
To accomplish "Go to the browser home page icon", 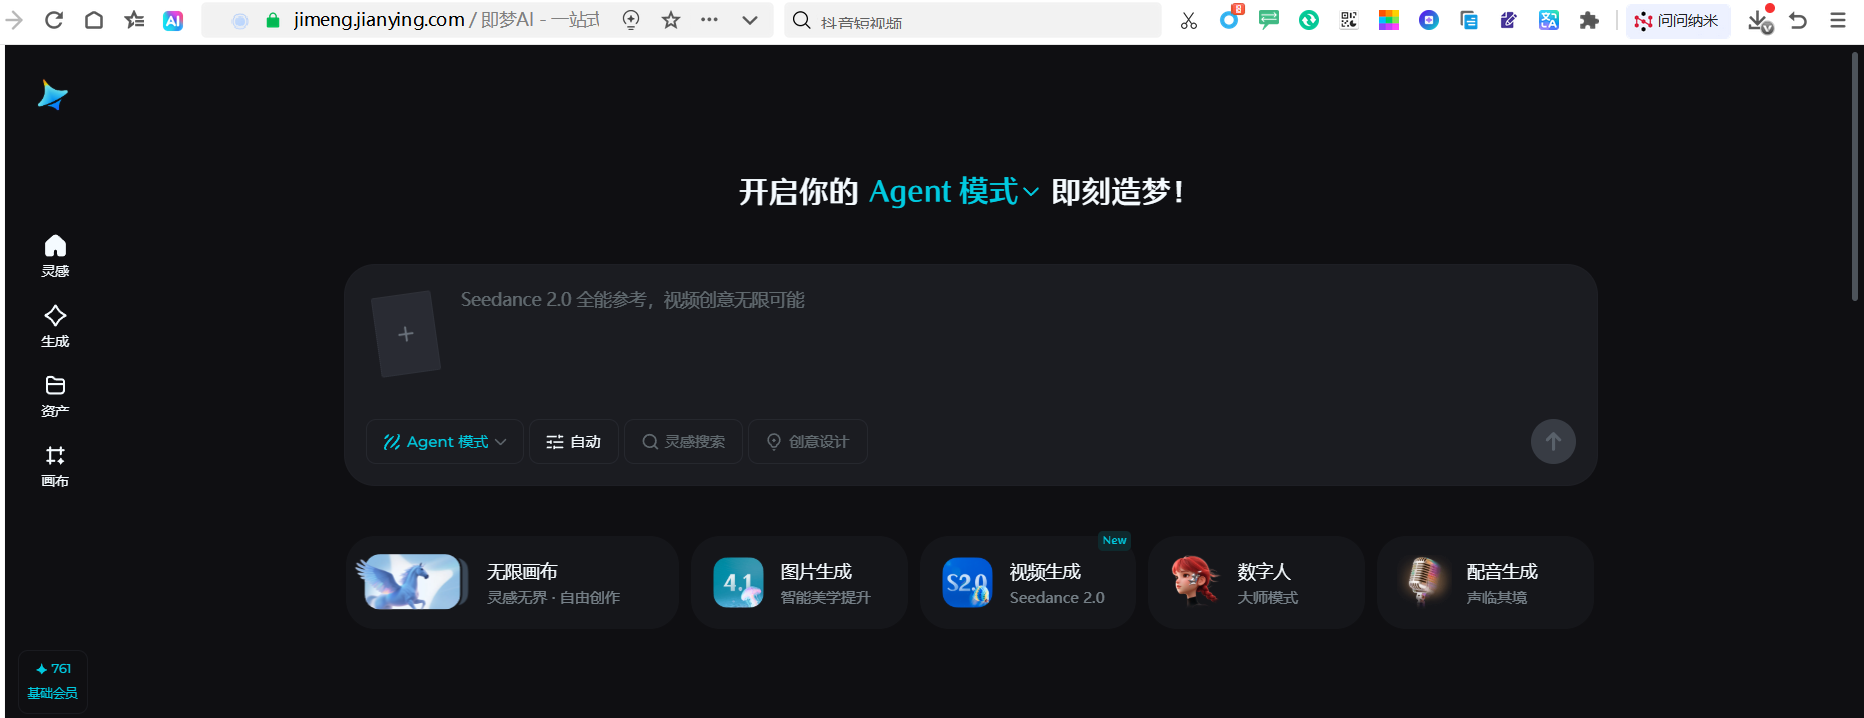I will (94, 20).
